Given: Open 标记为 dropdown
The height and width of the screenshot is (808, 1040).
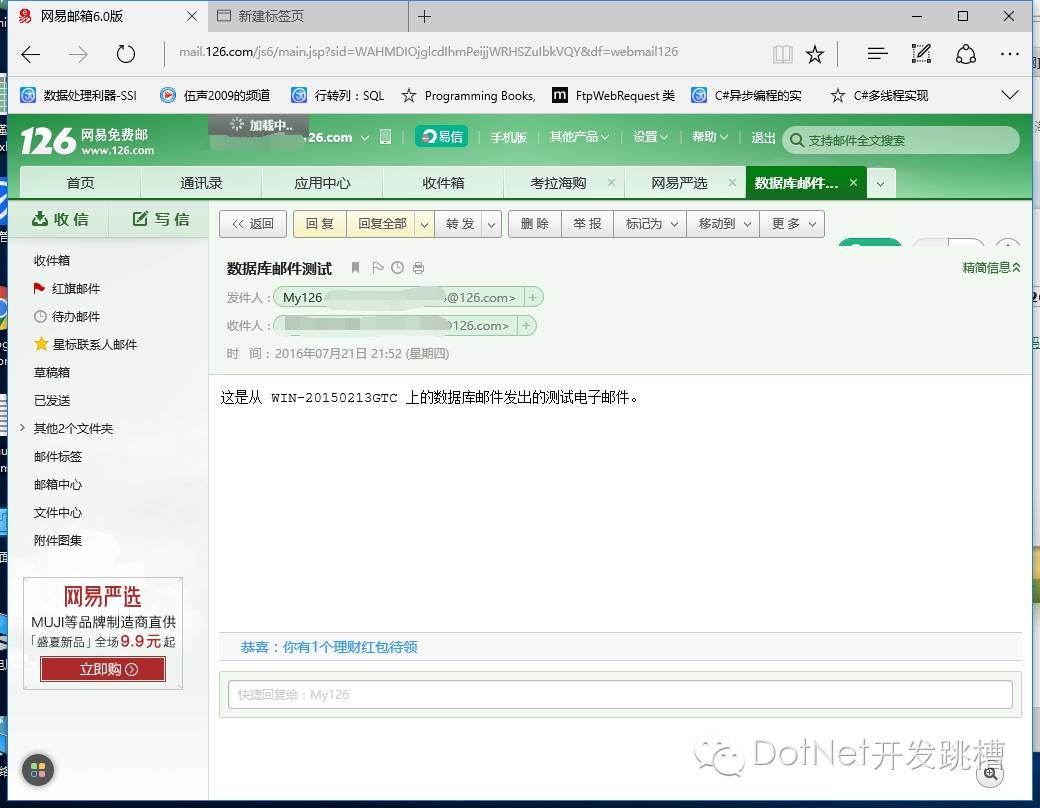Looking at the screenshot, I should tap(651, 224).
